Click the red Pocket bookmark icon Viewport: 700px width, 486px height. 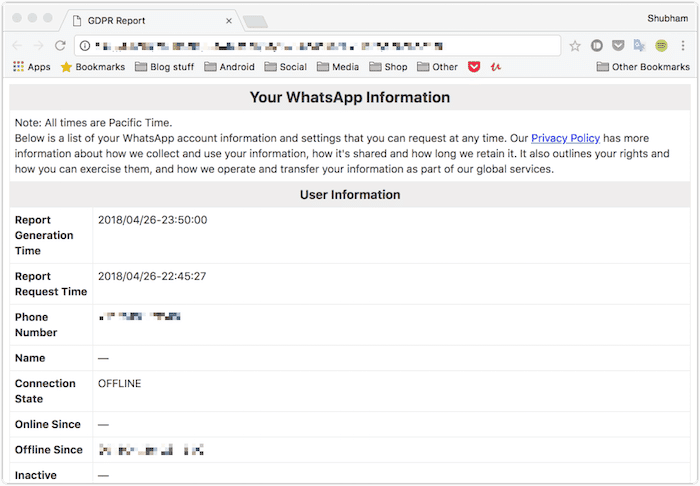click(x=474, y=67)
